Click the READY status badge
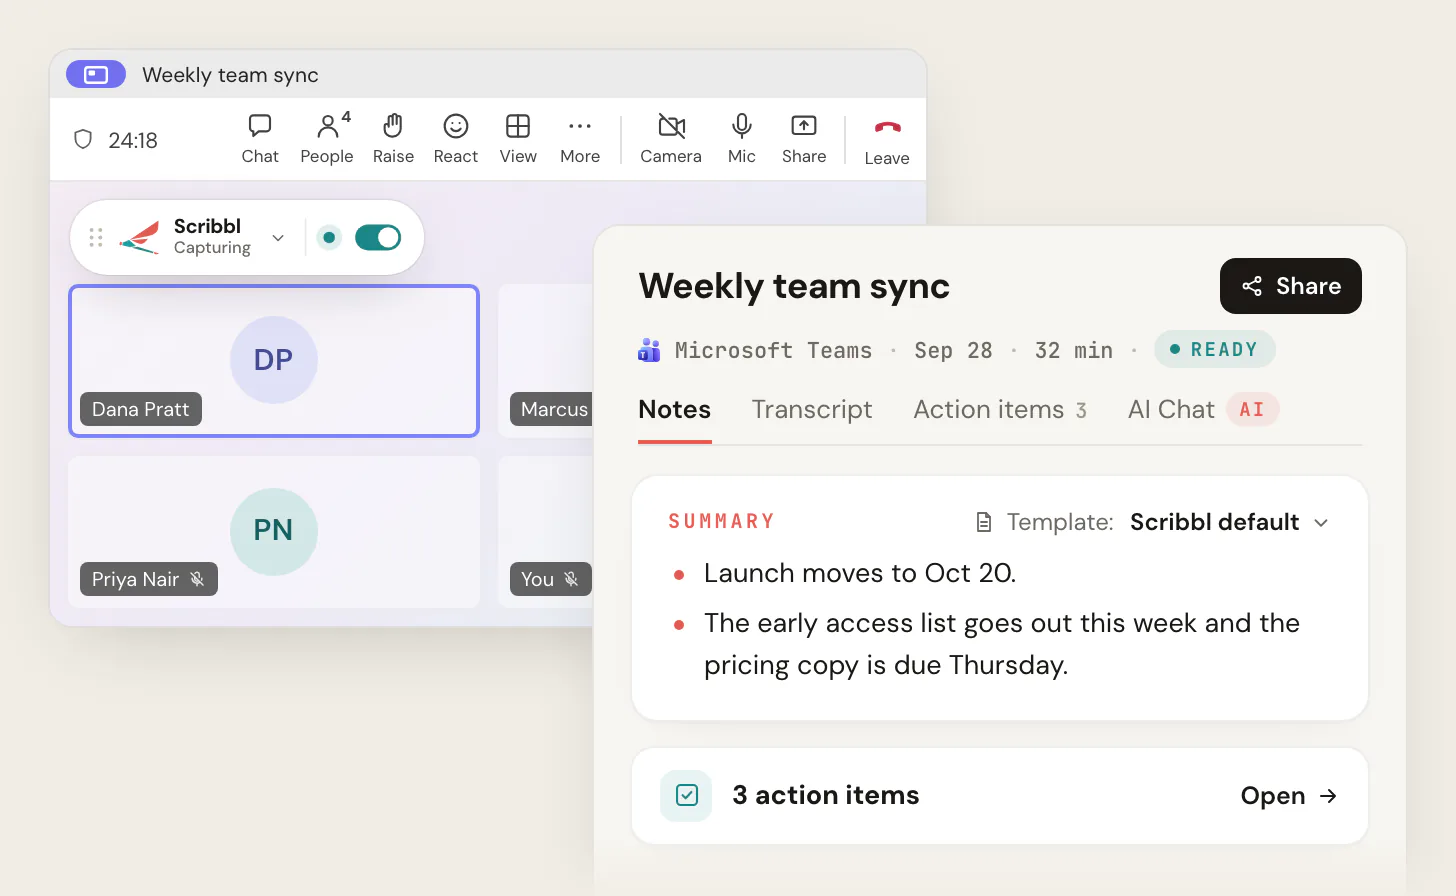The width and height of the screenshot is (1456, 896). click(1215, 349)
